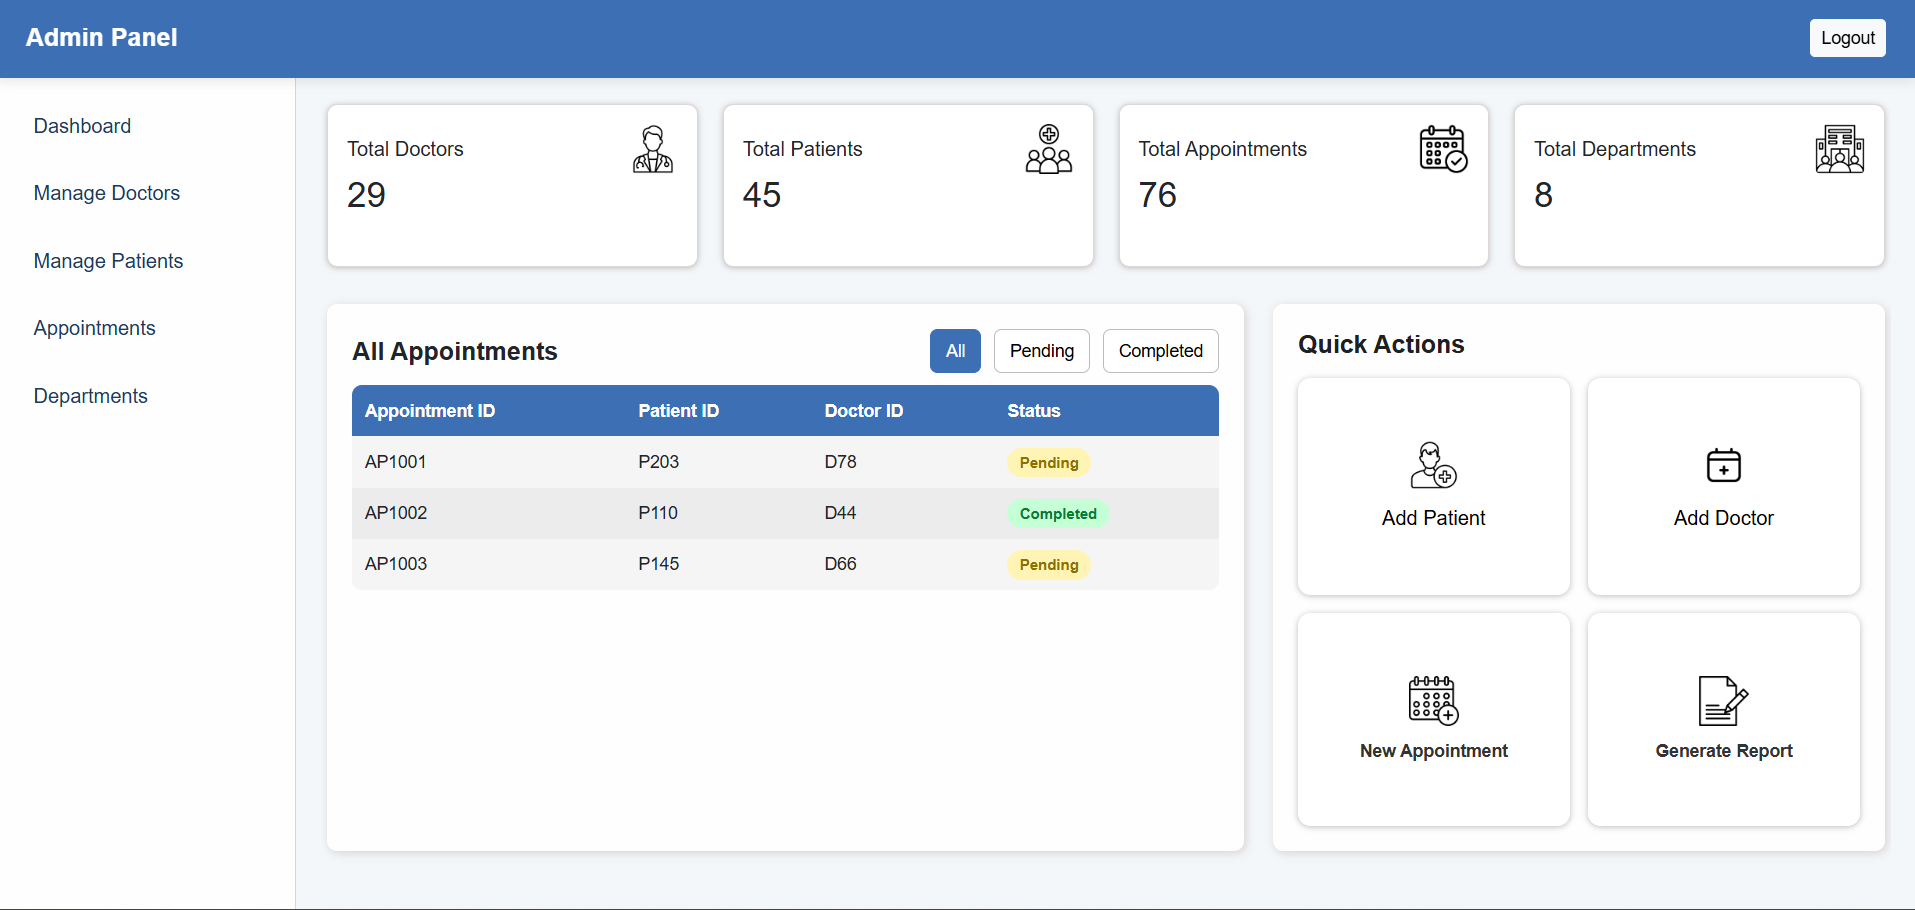Toggle the Completed appointments filter
Image resolution: width=1915 pixels, height=910 pixels.
coord(1160,351)
